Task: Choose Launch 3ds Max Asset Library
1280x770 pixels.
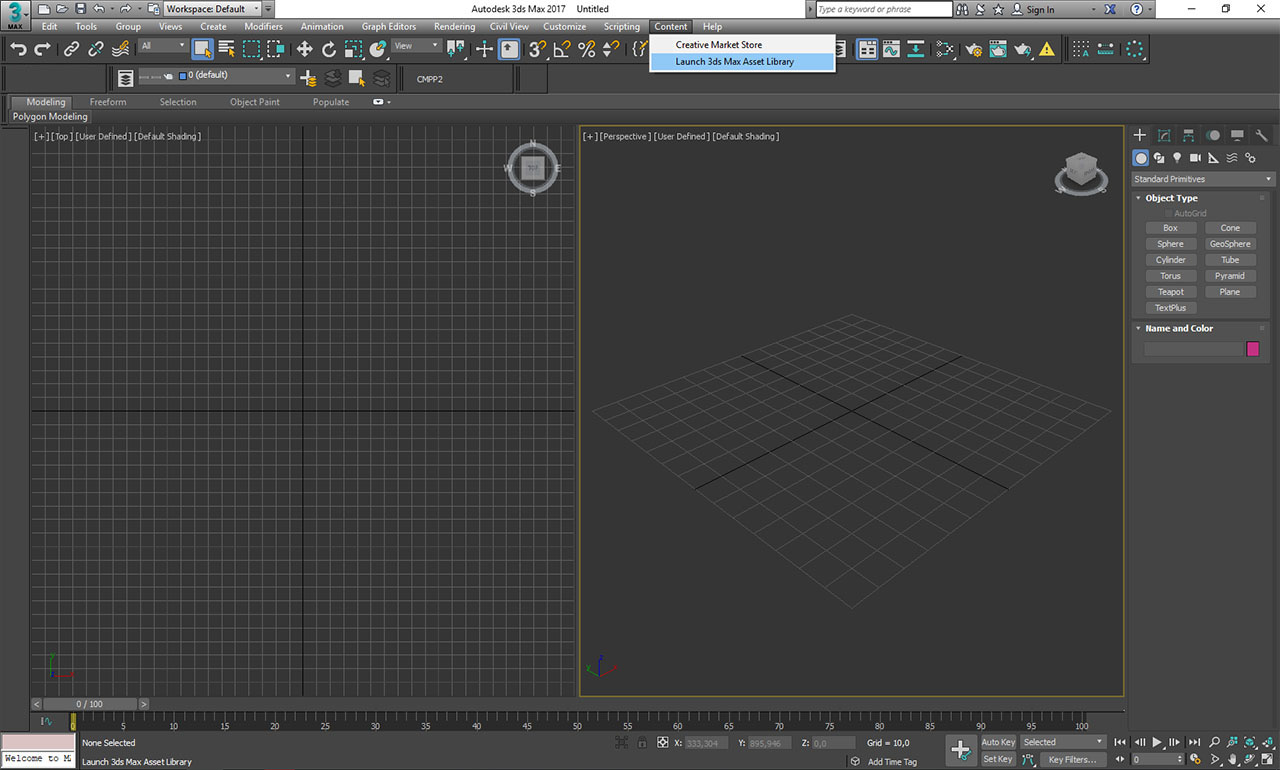Action: click(x=742, y=62)
